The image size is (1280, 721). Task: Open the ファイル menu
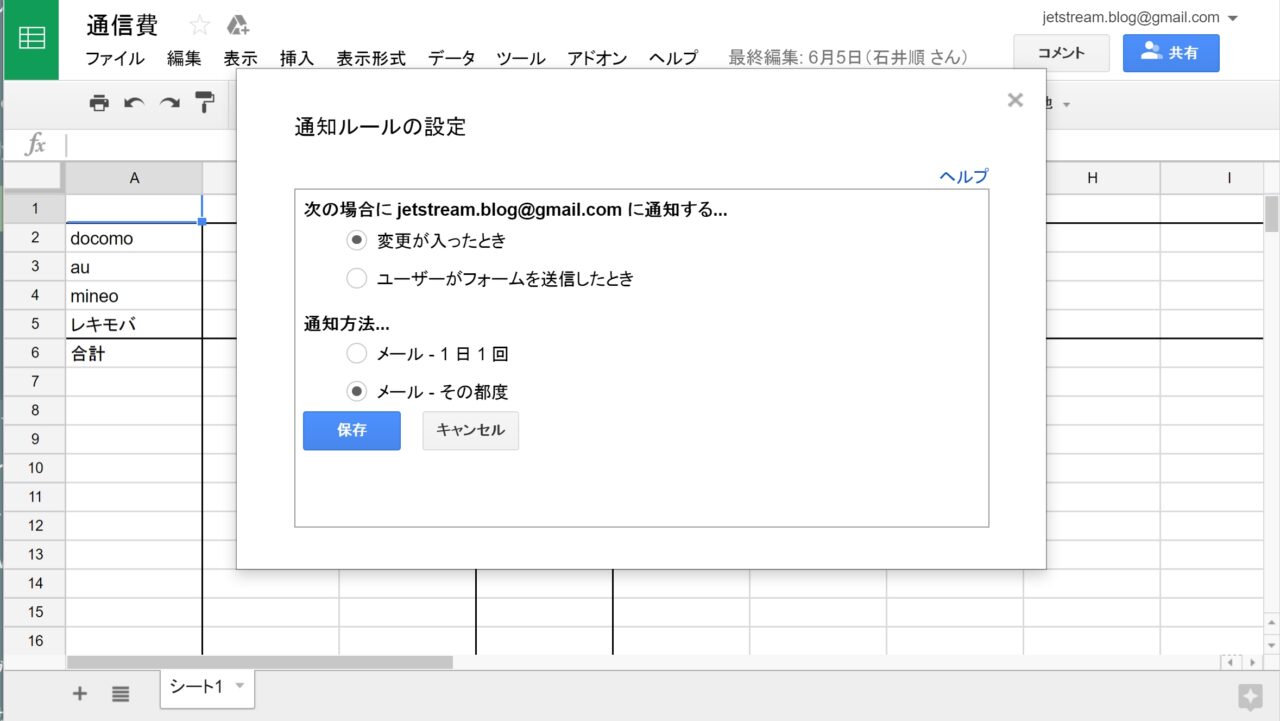point(115,58)
